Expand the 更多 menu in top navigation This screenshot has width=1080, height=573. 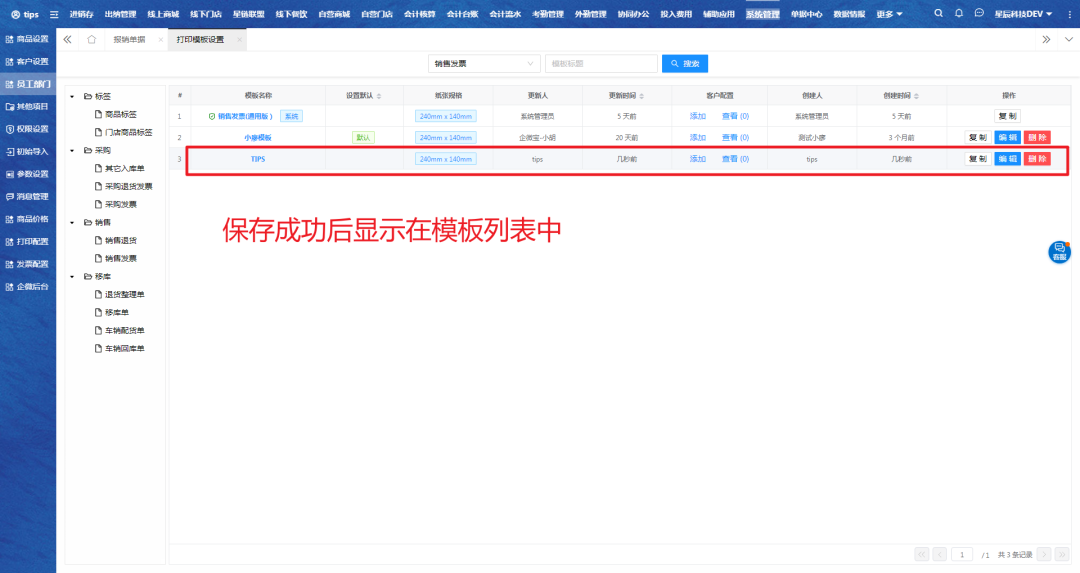(888, 14)
